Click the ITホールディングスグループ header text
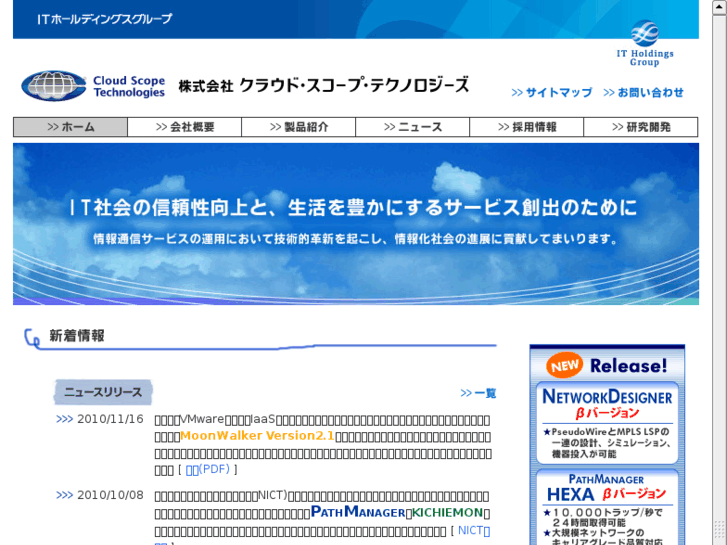The height and width of the screenshot is (545, 727). point(105,19)
